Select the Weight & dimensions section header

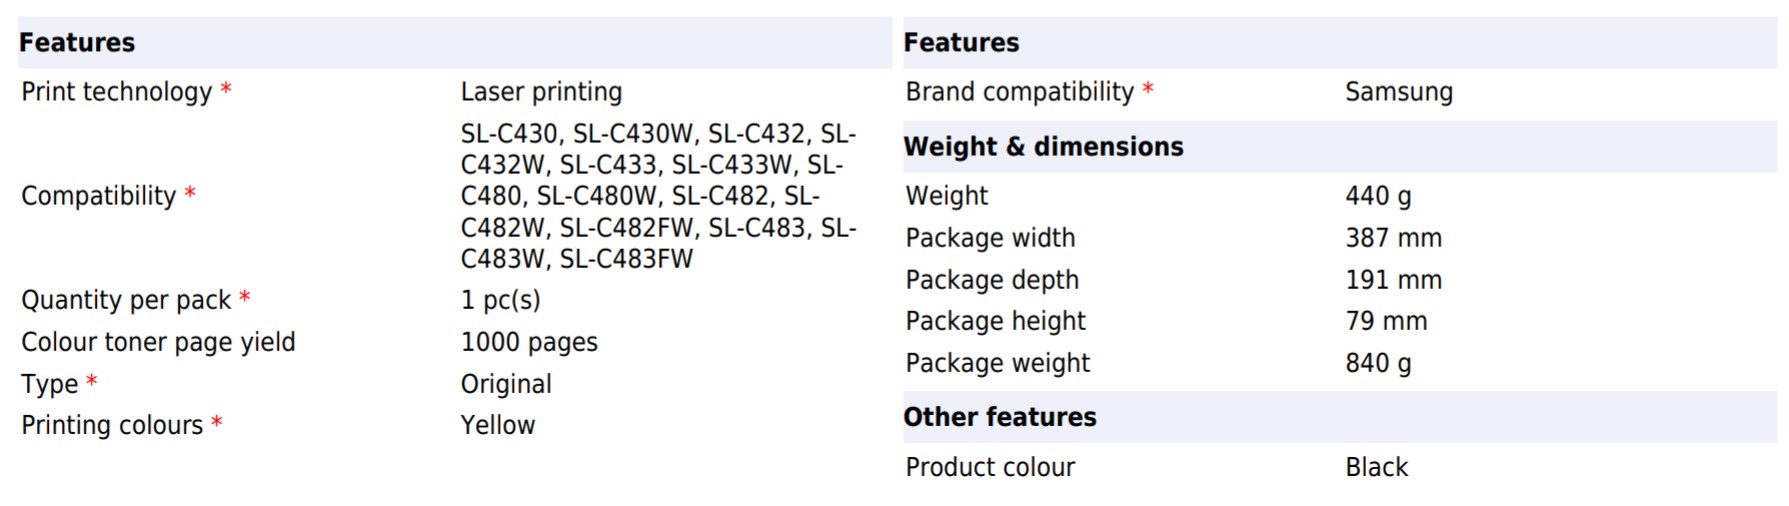[x=1043, y=147]
